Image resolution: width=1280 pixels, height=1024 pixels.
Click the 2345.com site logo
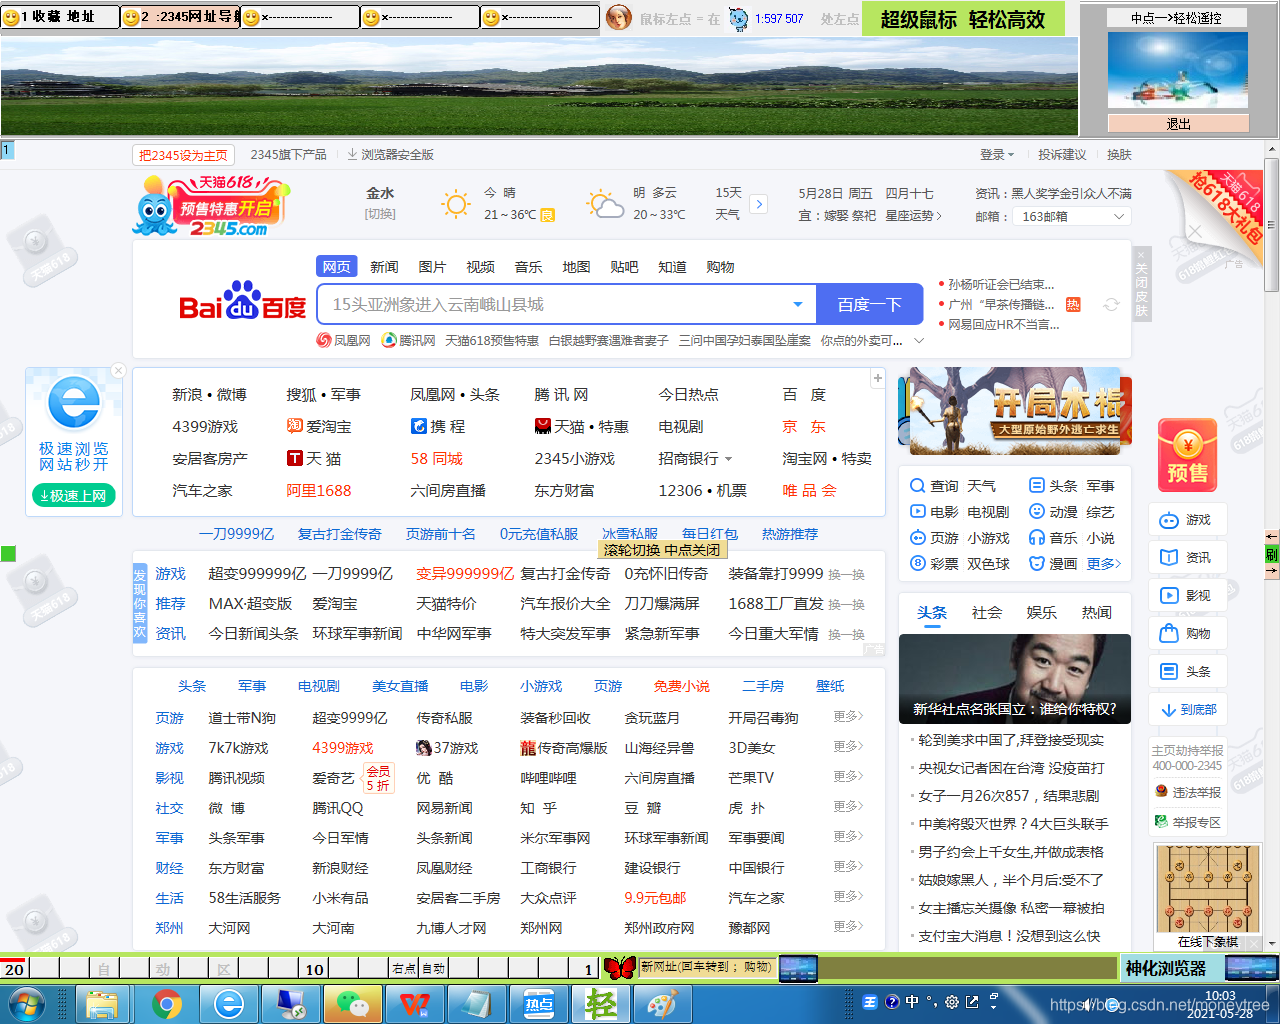tap(211, 207)
